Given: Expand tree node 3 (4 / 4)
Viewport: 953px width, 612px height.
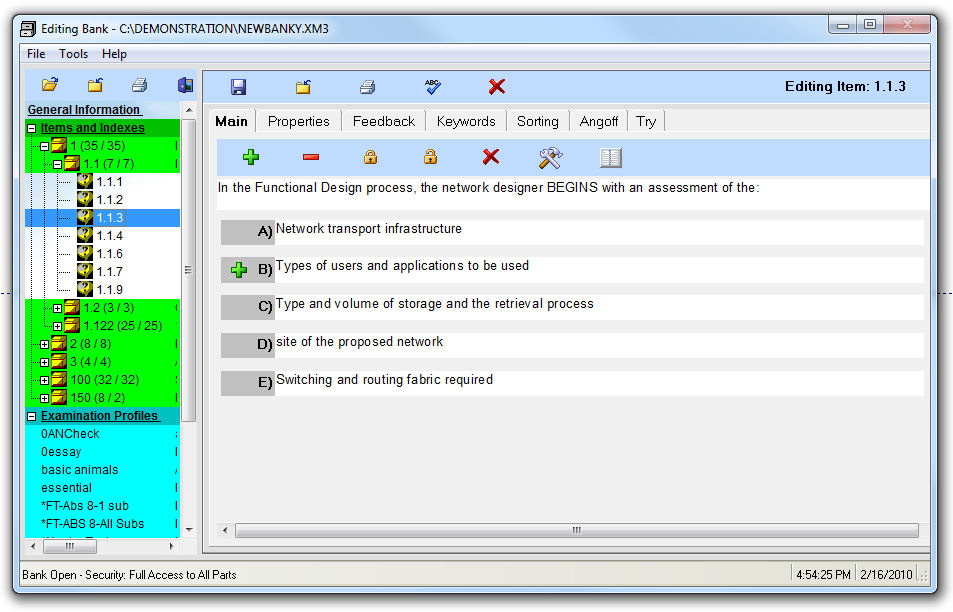Looking at the screenshot, I should coord(44,362).
